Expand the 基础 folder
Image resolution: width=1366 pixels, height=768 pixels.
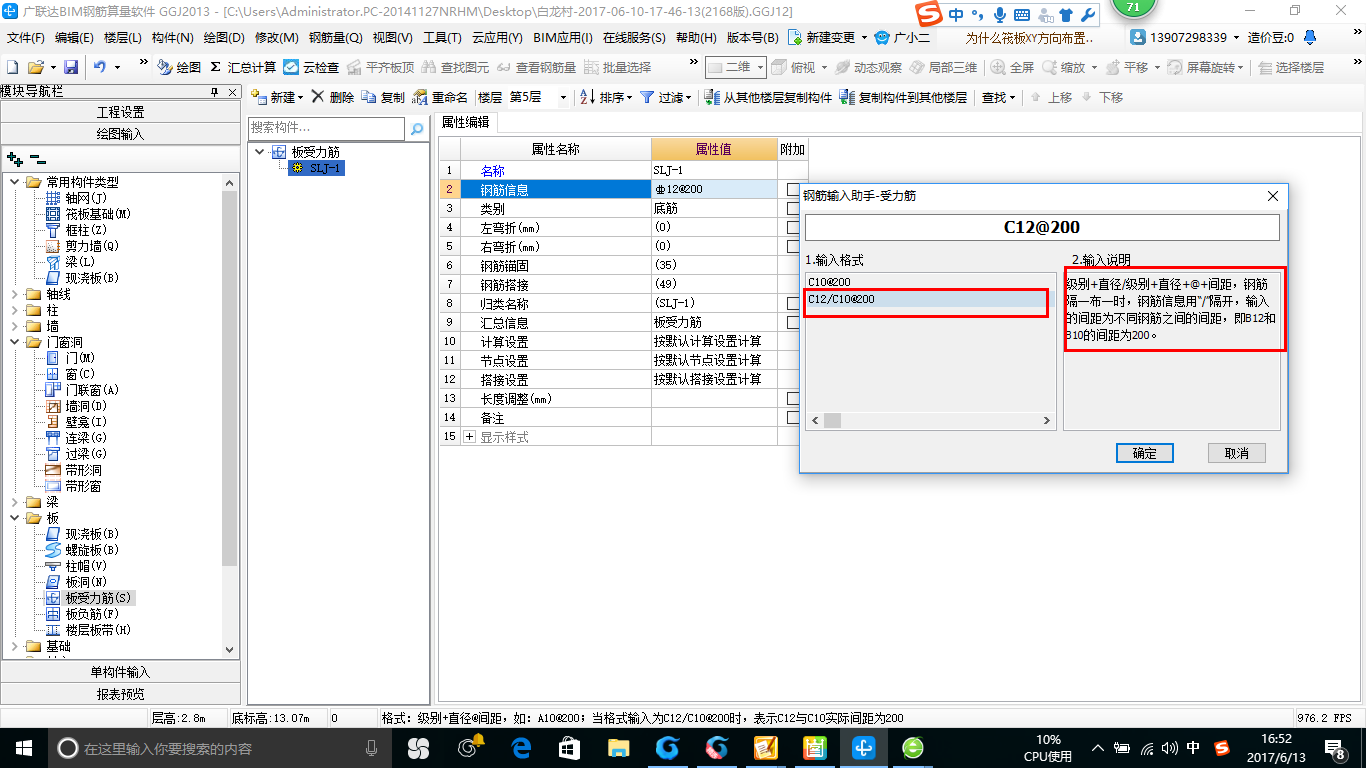click(15, 646)
